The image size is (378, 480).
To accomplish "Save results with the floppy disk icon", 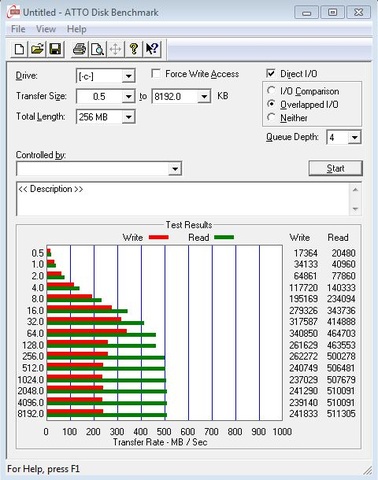I will (x=55, y=49).
